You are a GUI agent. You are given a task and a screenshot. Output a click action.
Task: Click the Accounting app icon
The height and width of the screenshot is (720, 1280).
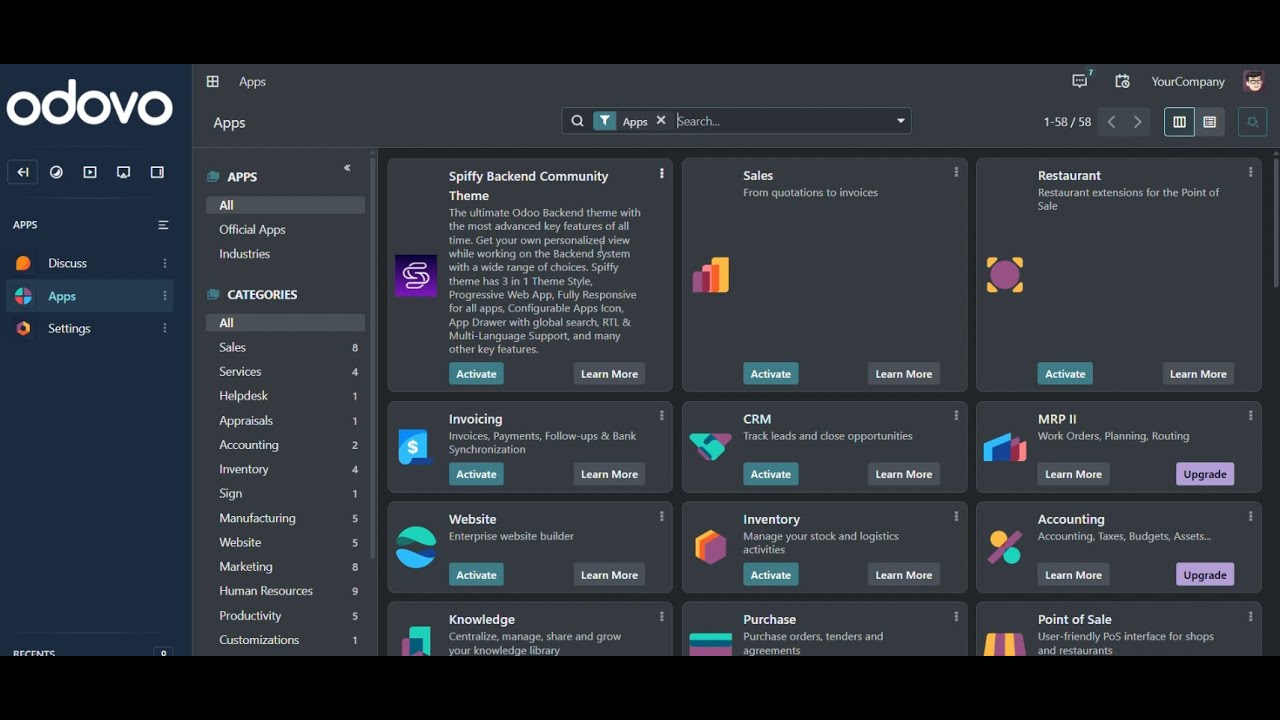point(1005,548)
